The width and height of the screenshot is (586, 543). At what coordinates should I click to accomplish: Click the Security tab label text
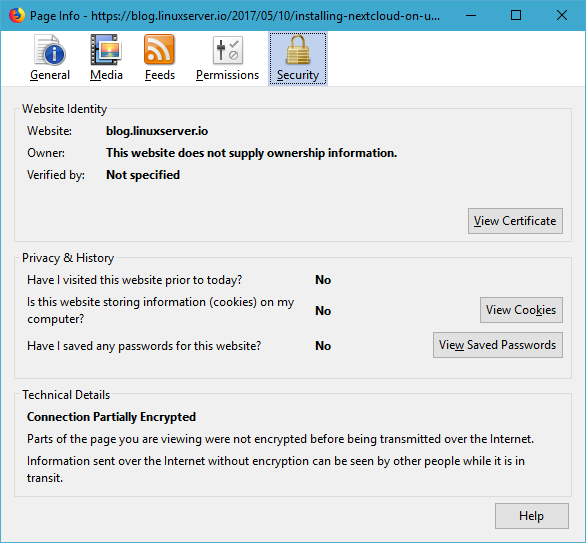[x=298, y=75]
